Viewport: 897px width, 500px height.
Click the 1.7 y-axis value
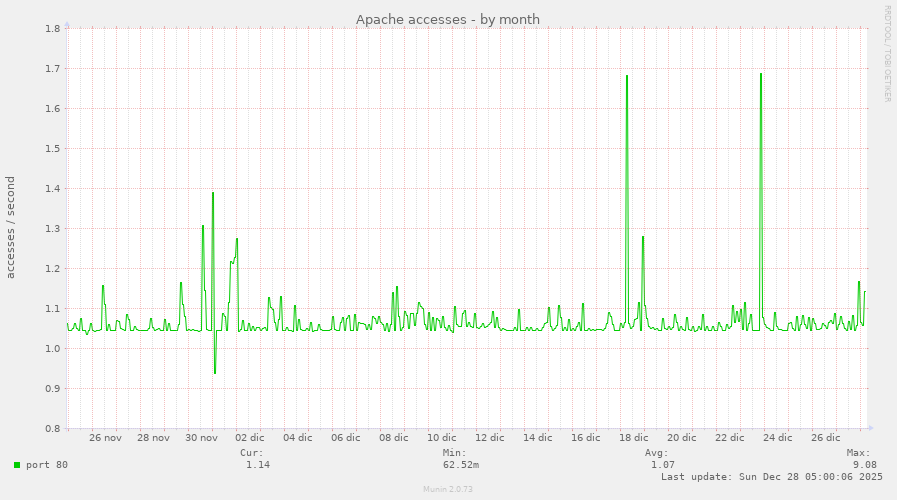[x=53, y=69]
